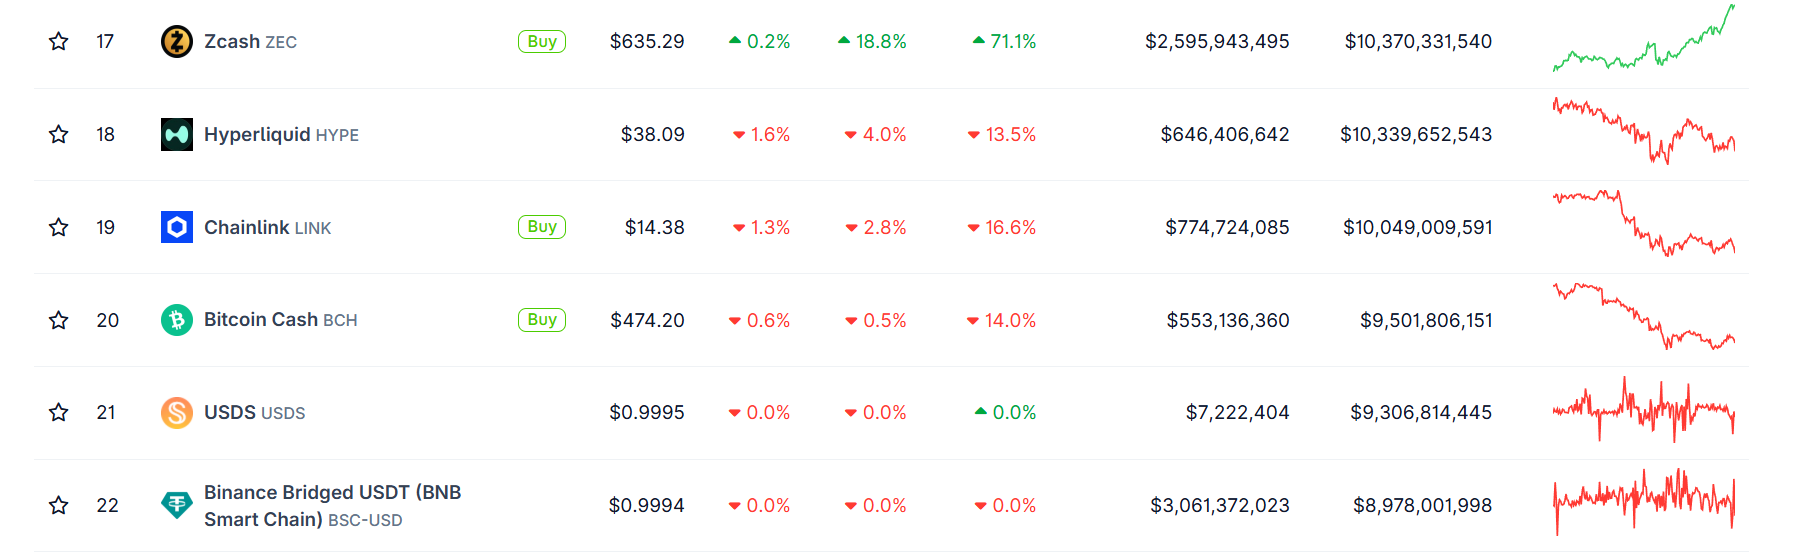Click the Chainlink hexagon logo icon

click(177, 227)
